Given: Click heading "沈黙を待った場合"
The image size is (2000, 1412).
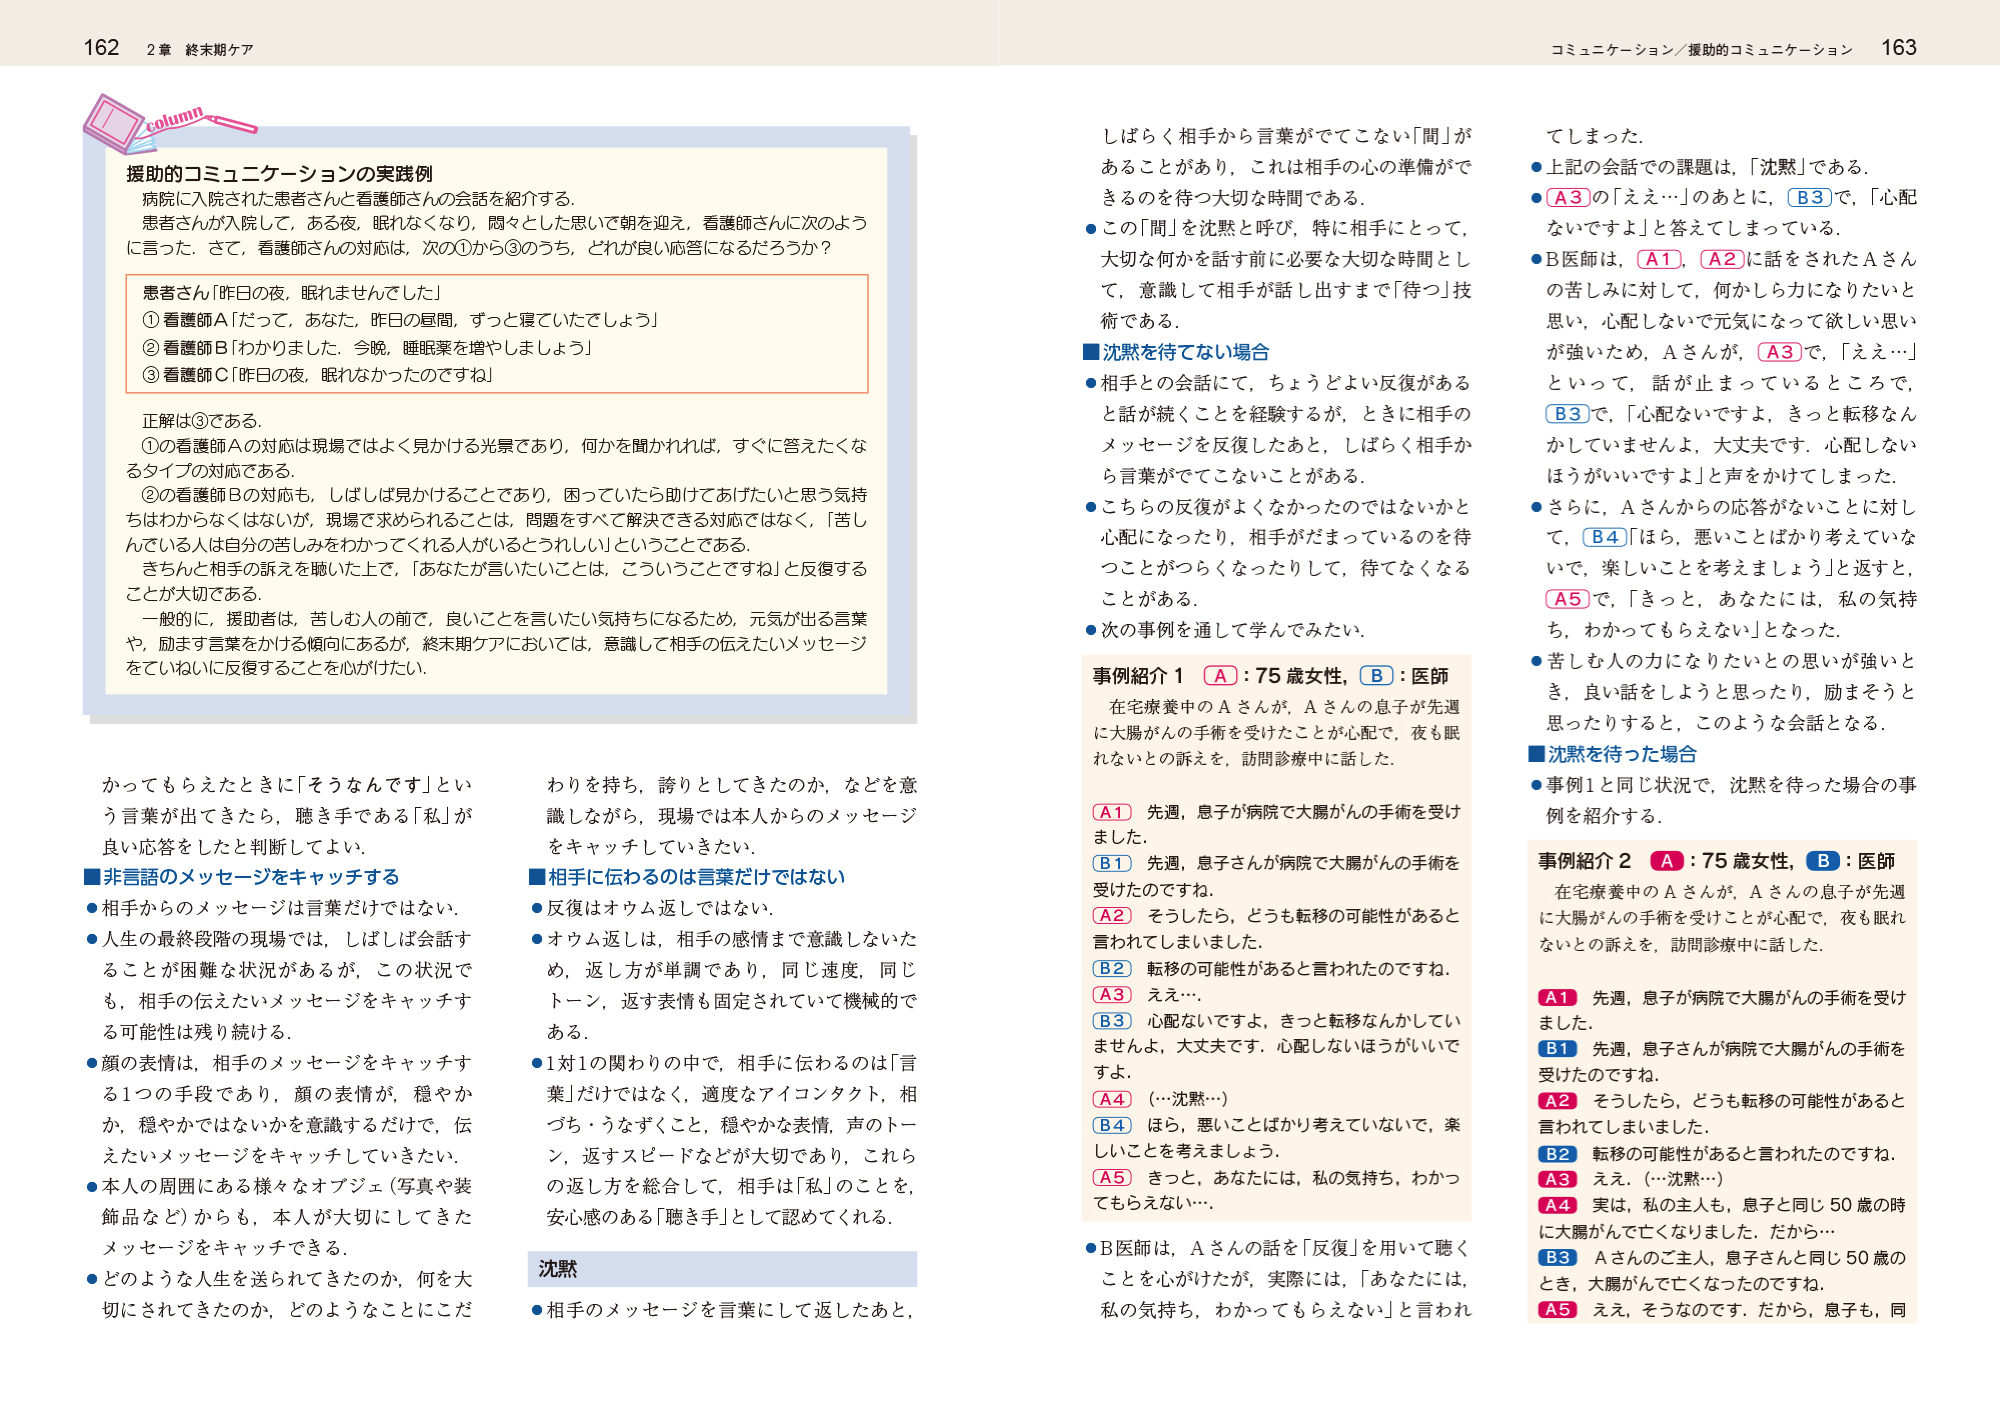Looking at the screenshot, I should click(1622, 754).
